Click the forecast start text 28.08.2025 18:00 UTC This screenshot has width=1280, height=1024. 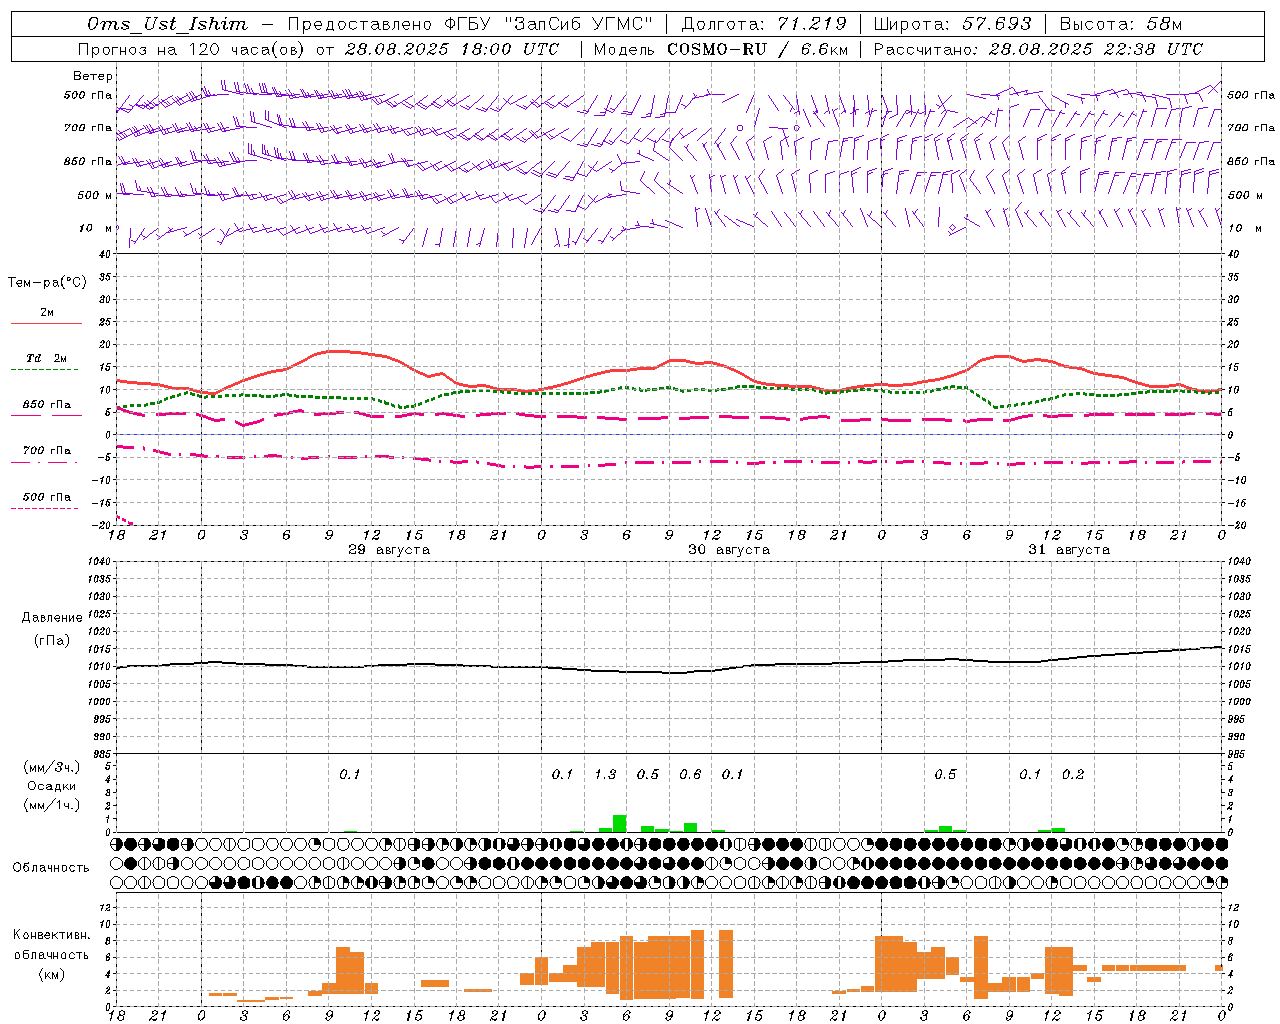pyautogui.click(x=452, y=49)
